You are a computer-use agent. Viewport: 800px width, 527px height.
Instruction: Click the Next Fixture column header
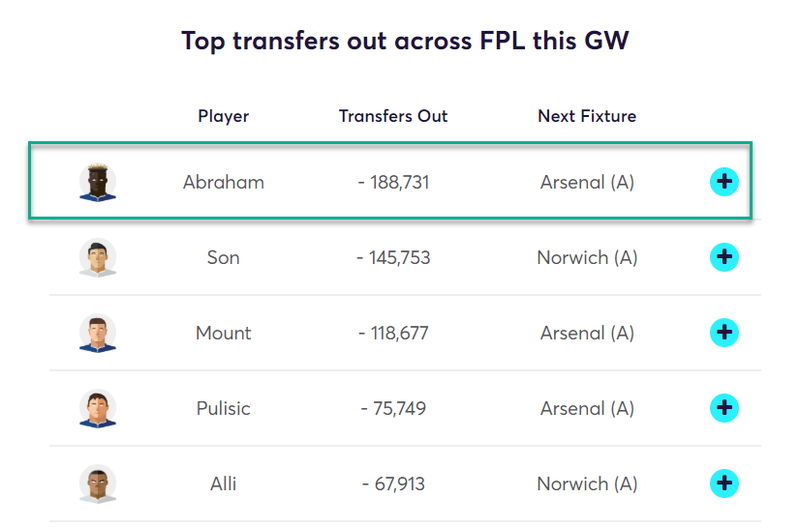tap(587, 116)
